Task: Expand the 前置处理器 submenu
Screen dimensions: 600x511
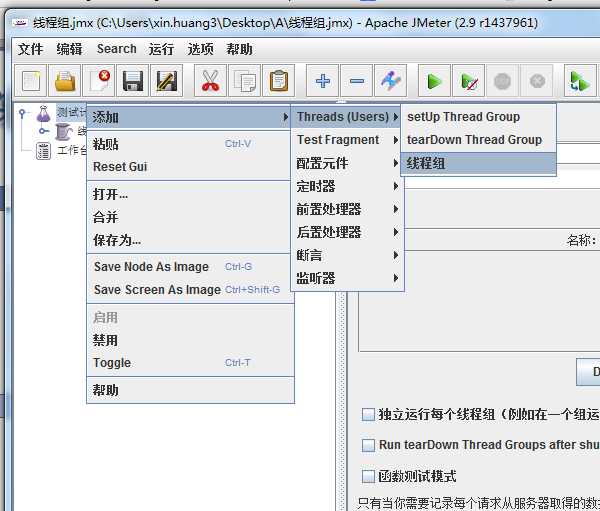Action: (347, 209)
